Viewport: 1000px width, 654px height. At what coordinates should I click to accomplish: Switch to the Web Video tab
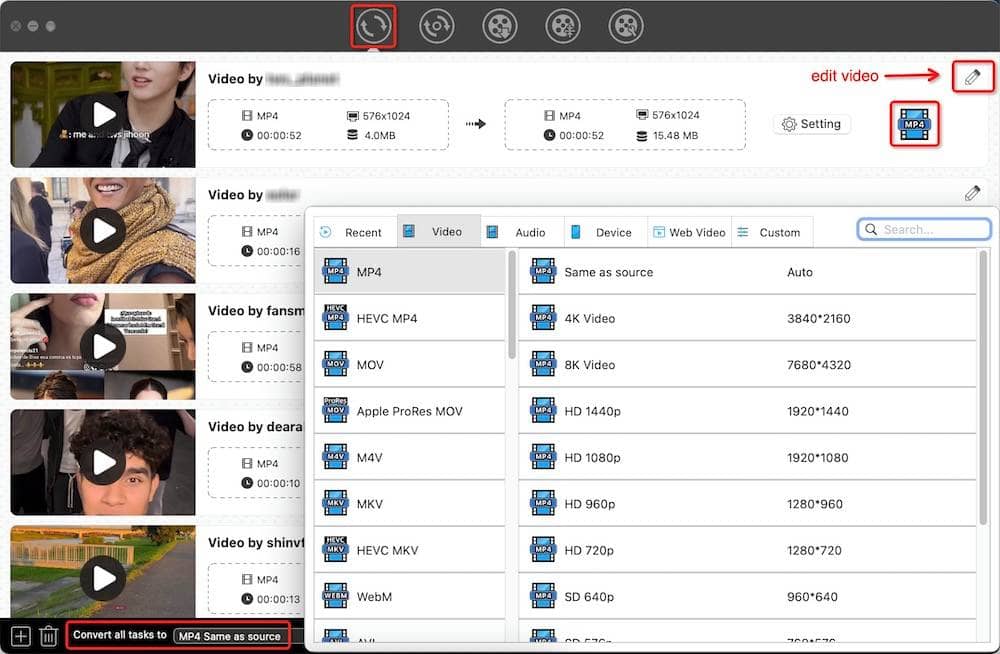(x=689, y=232)
